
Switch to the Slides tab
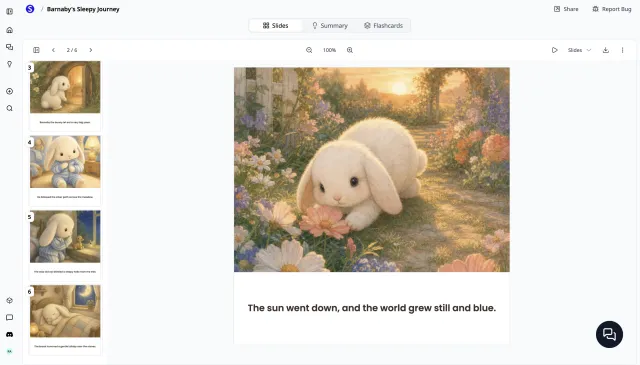[x=276, y=25]
